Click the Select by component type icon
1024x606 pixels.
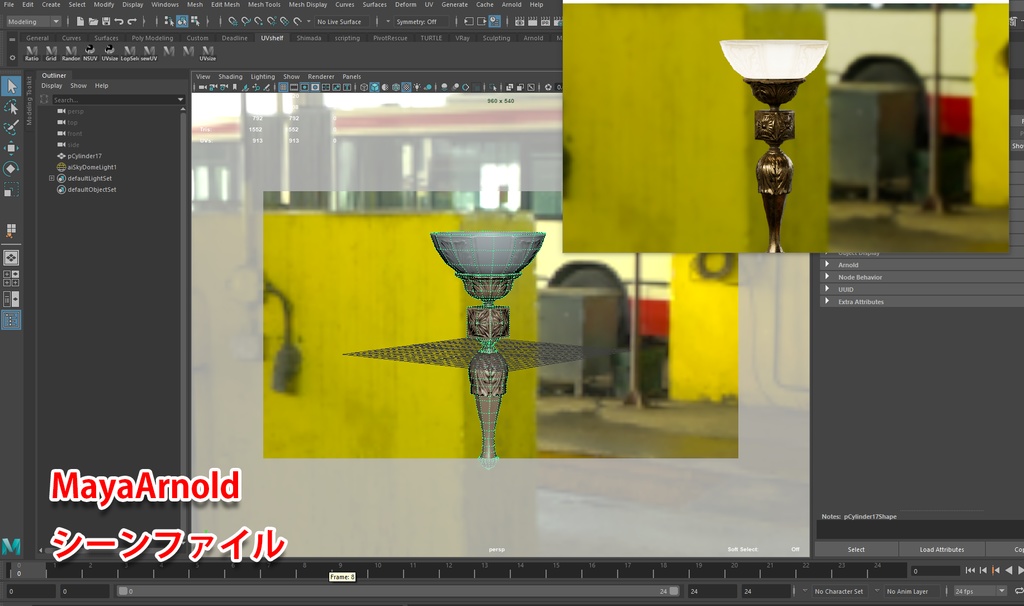click(x=195, y=22)
